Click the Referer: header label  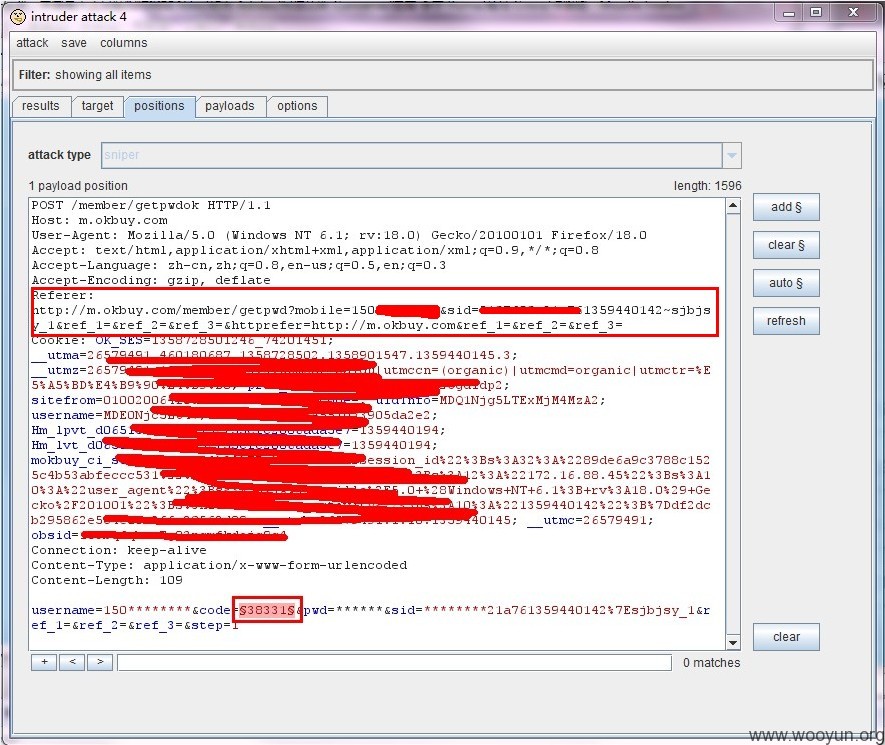click(x=62, y=295)
